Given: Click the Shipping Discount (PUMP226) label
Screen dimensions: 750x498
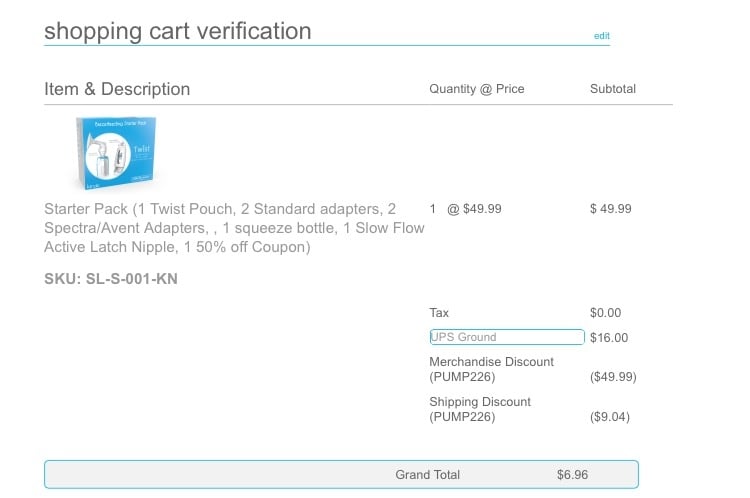Looking at the screenshot, I should [480, 409].
